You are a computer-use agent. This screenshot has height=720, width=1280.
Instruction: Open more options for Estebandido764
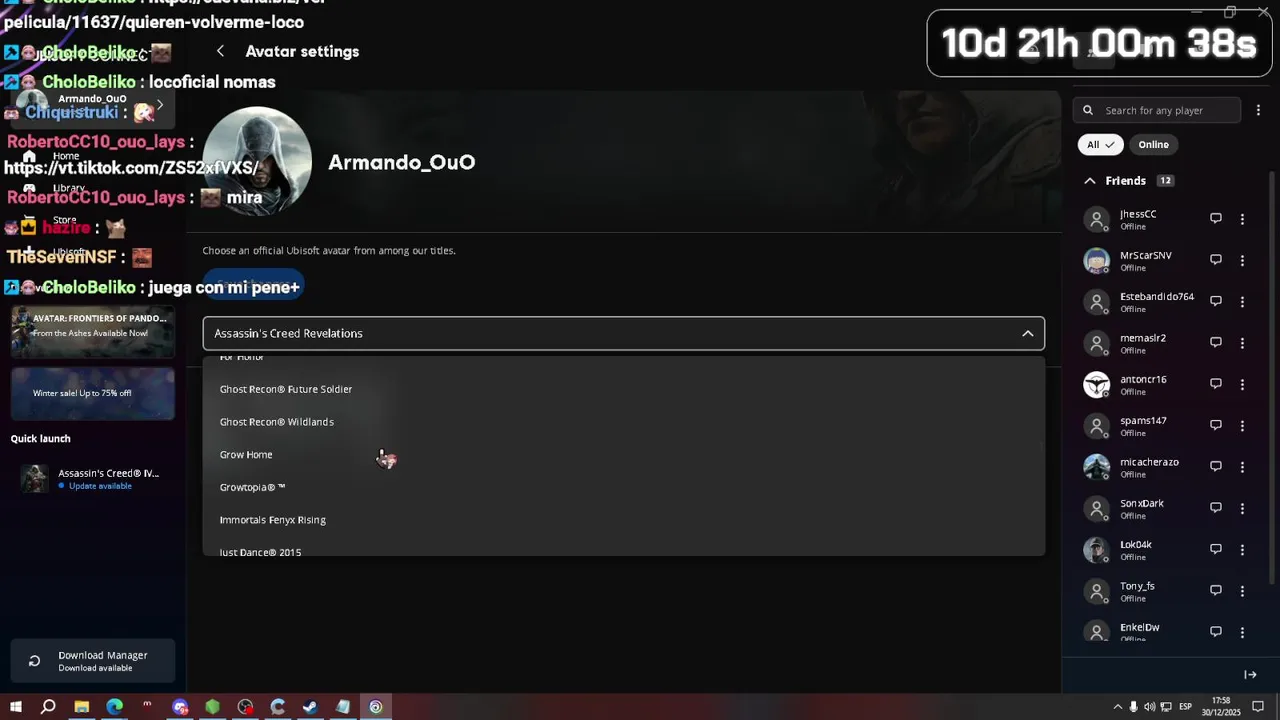(x=1242, y=301)
